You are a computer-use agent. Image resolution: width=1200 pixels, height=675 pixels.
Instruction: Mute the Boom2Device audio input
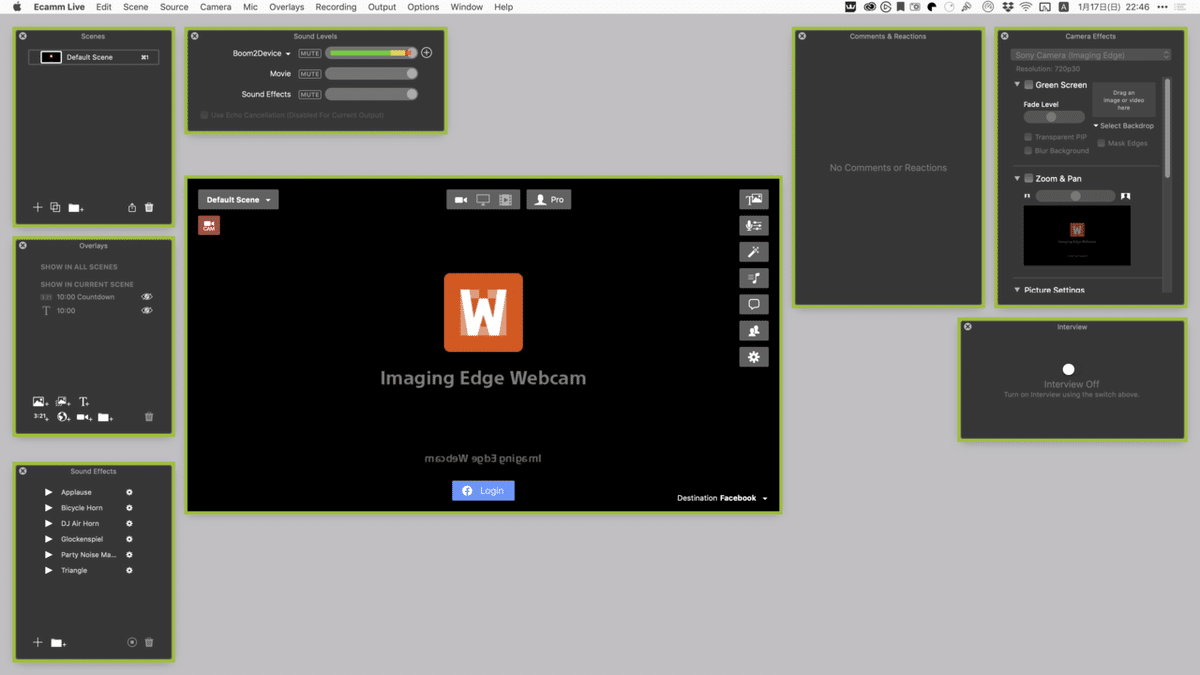click(x=310, y=53)
